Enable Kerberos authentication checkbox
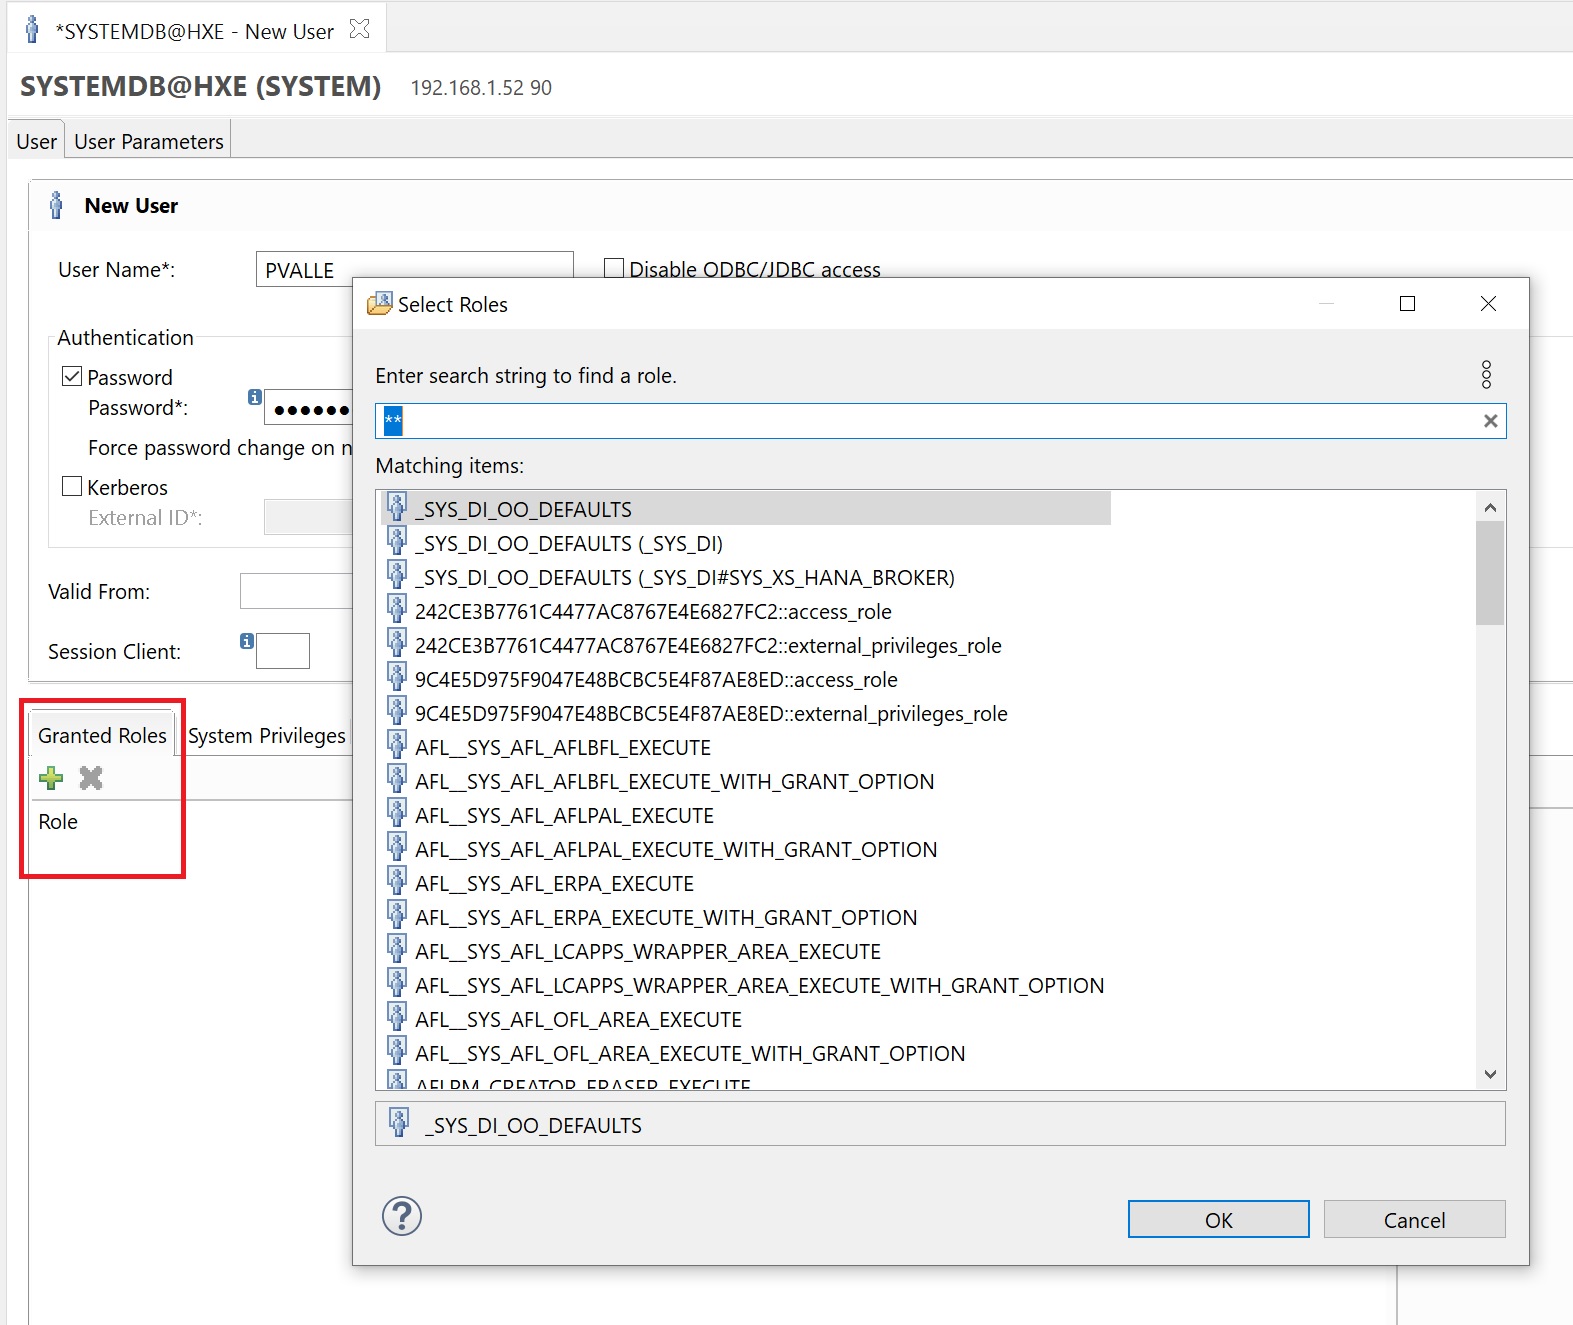 click(x=72, y=487)
